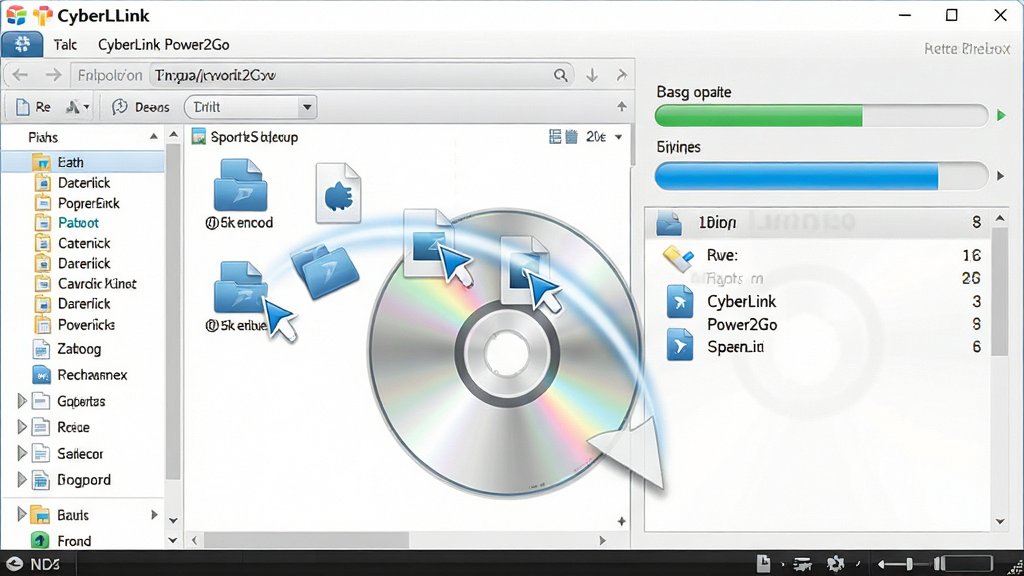Expand the Bogpord tree node
The image size is (1024, 576).
(22, 479)
